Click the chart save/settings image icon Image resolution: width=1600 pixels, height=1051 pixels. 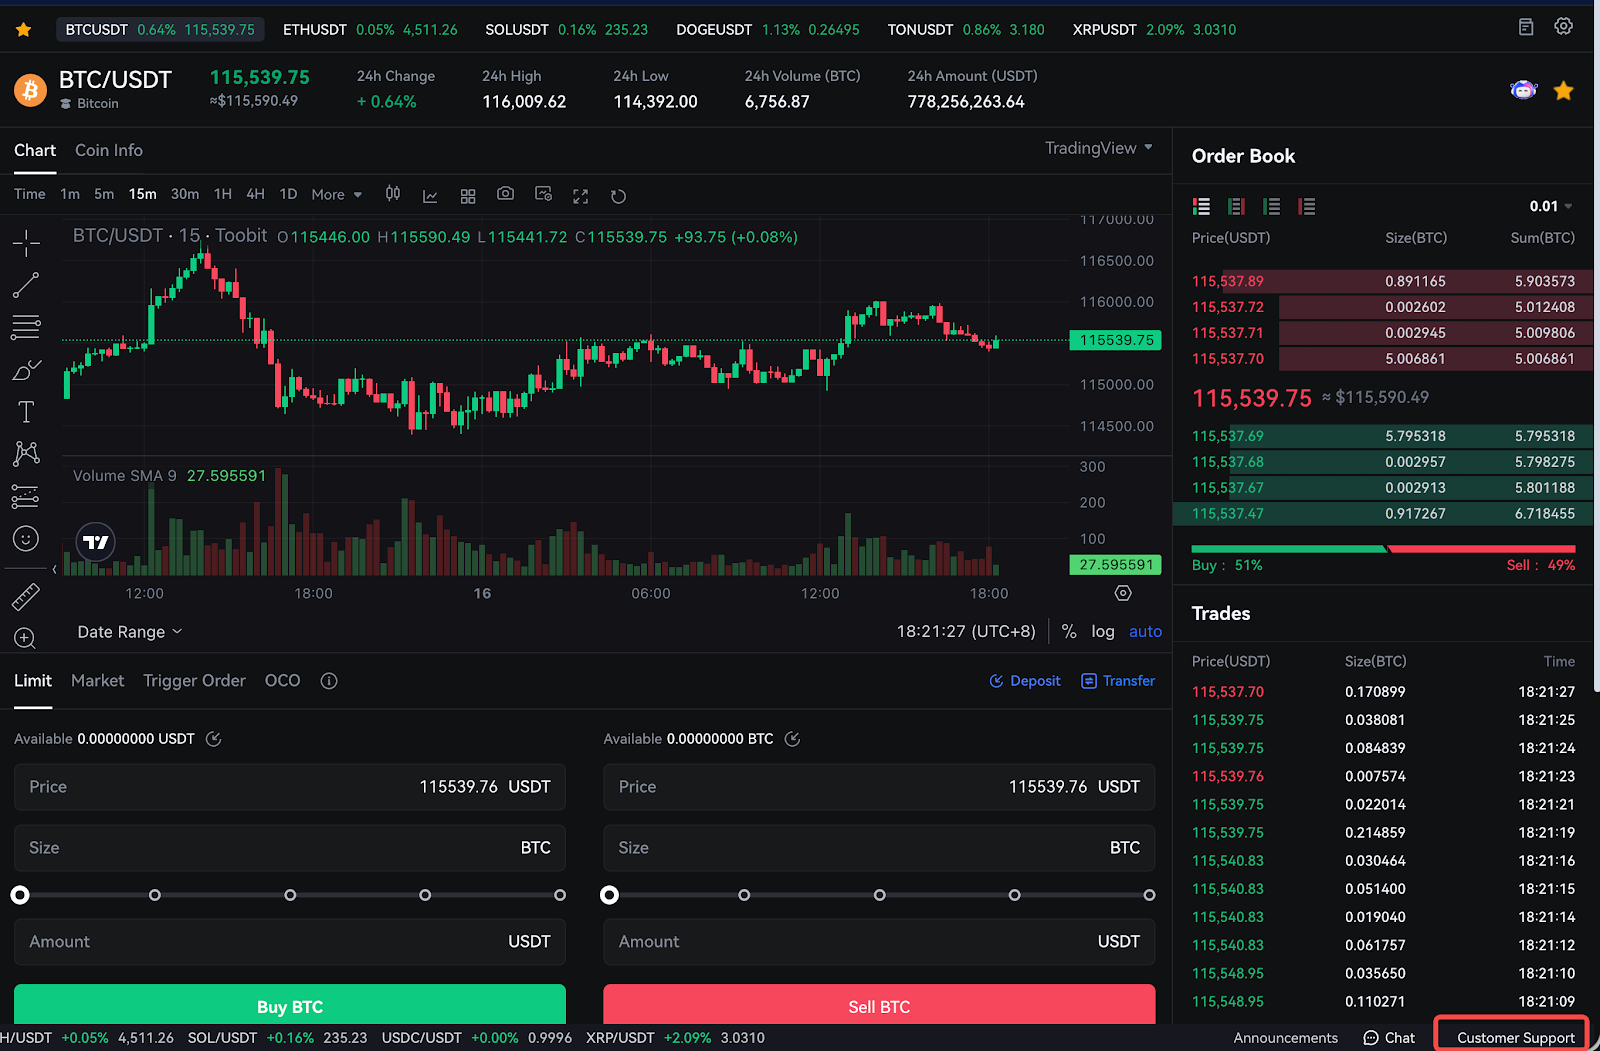point(544,194)
